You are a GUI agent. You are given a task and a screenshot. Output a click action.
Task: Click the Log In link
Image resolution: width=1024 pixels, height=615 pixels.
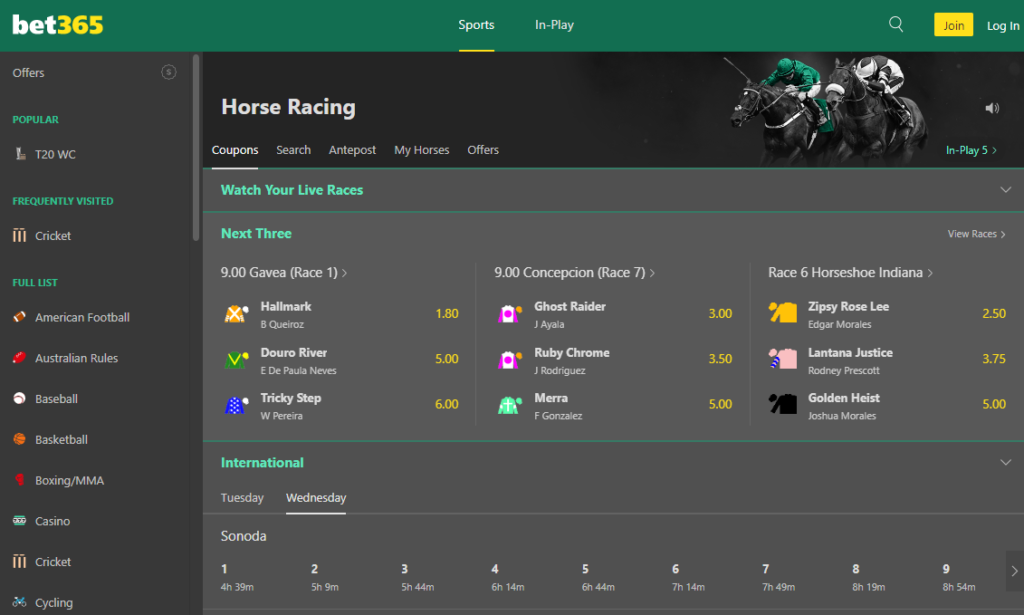click(x=1002, y=26)
